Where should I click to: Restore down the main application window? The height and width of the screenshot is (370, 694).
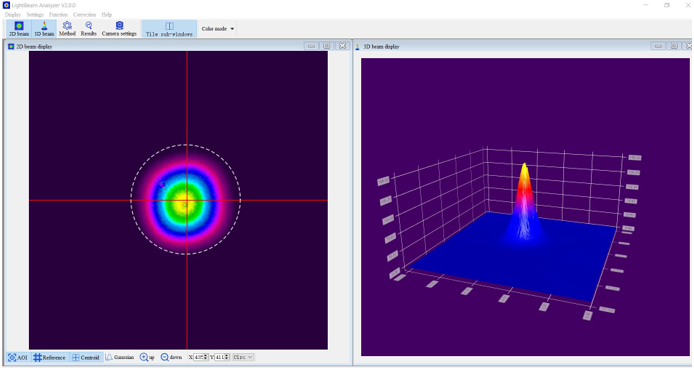click(667, 5)
